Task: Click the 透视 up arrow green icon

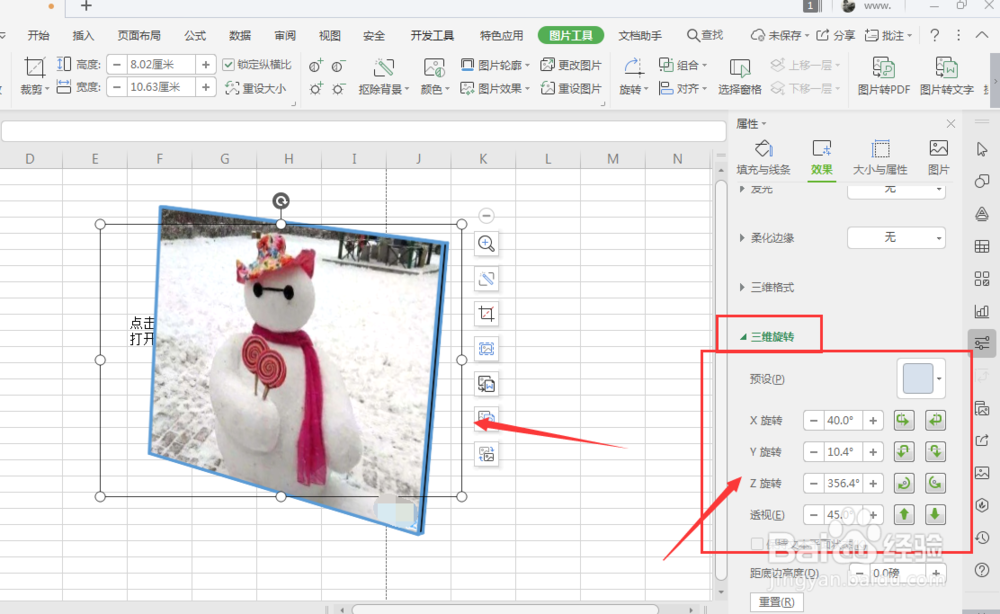Action: [x=904, y=515]
